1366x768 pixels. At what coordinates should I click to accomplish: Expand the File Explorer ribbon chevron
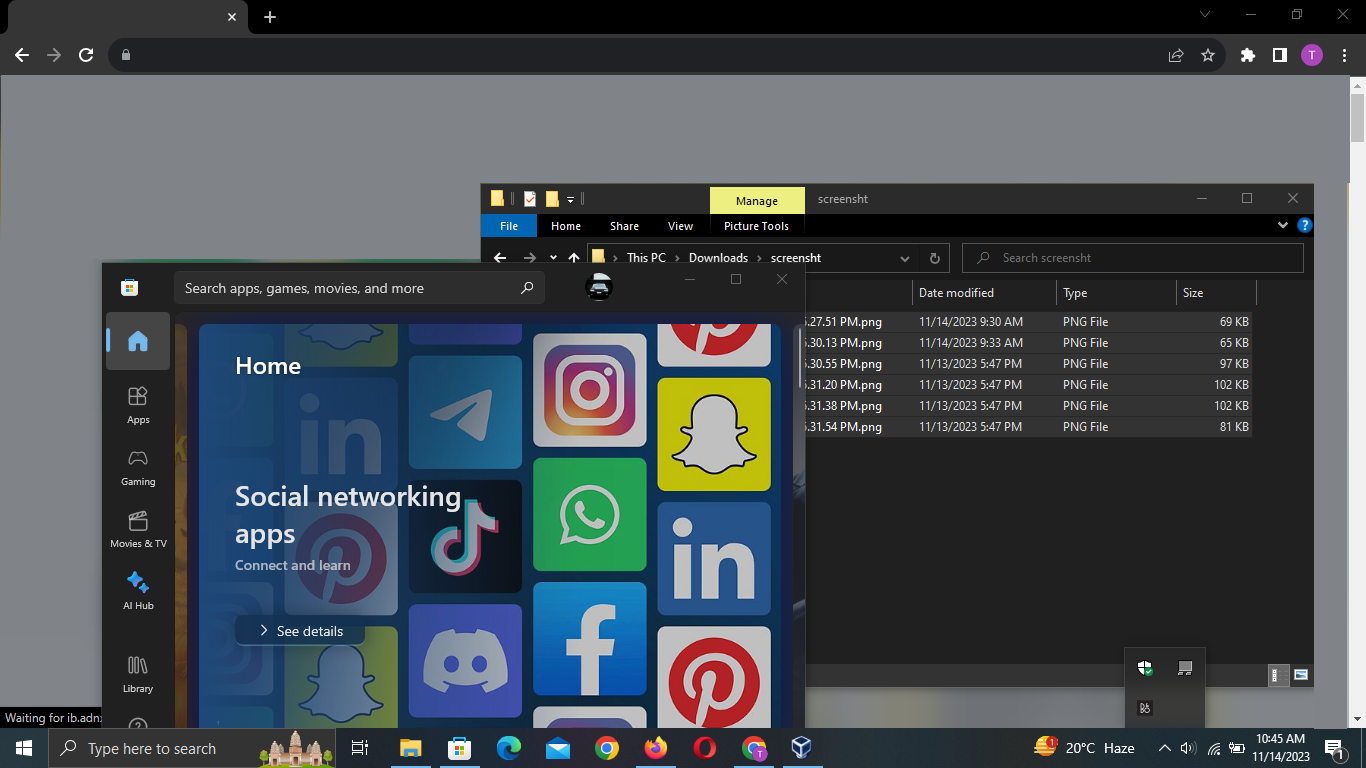(1283, 225)
